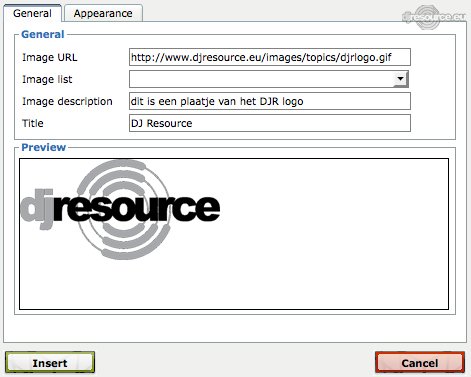Viewport: 471px width, 377px height.
Task: Click the Image description label
Action: pos(67,101)
